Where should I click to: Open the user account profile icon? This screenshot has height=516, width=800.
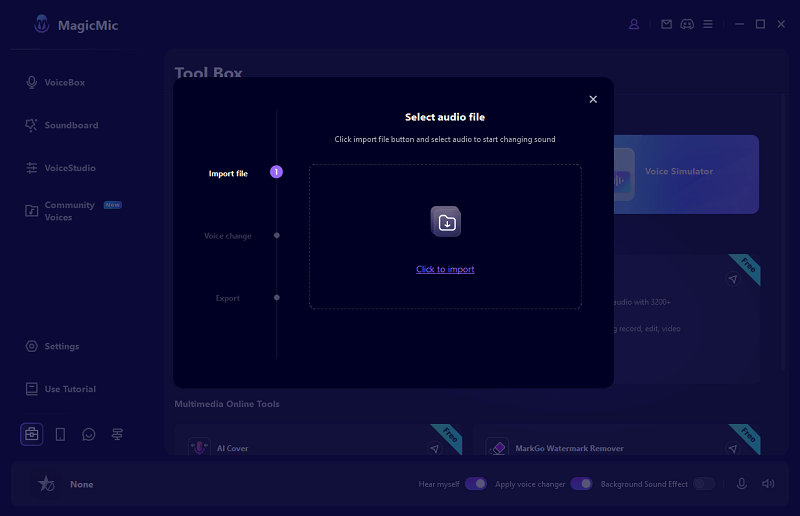634,24
